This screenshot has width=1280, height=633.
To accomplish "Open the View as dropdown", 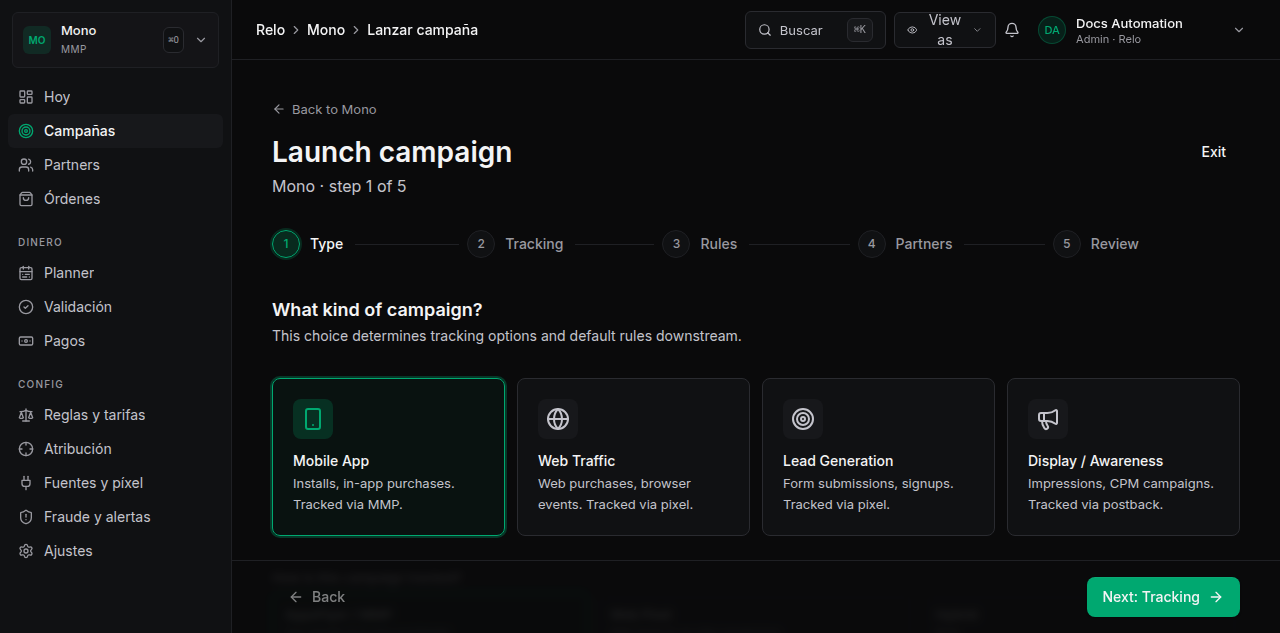I will [x=945, y=30].
